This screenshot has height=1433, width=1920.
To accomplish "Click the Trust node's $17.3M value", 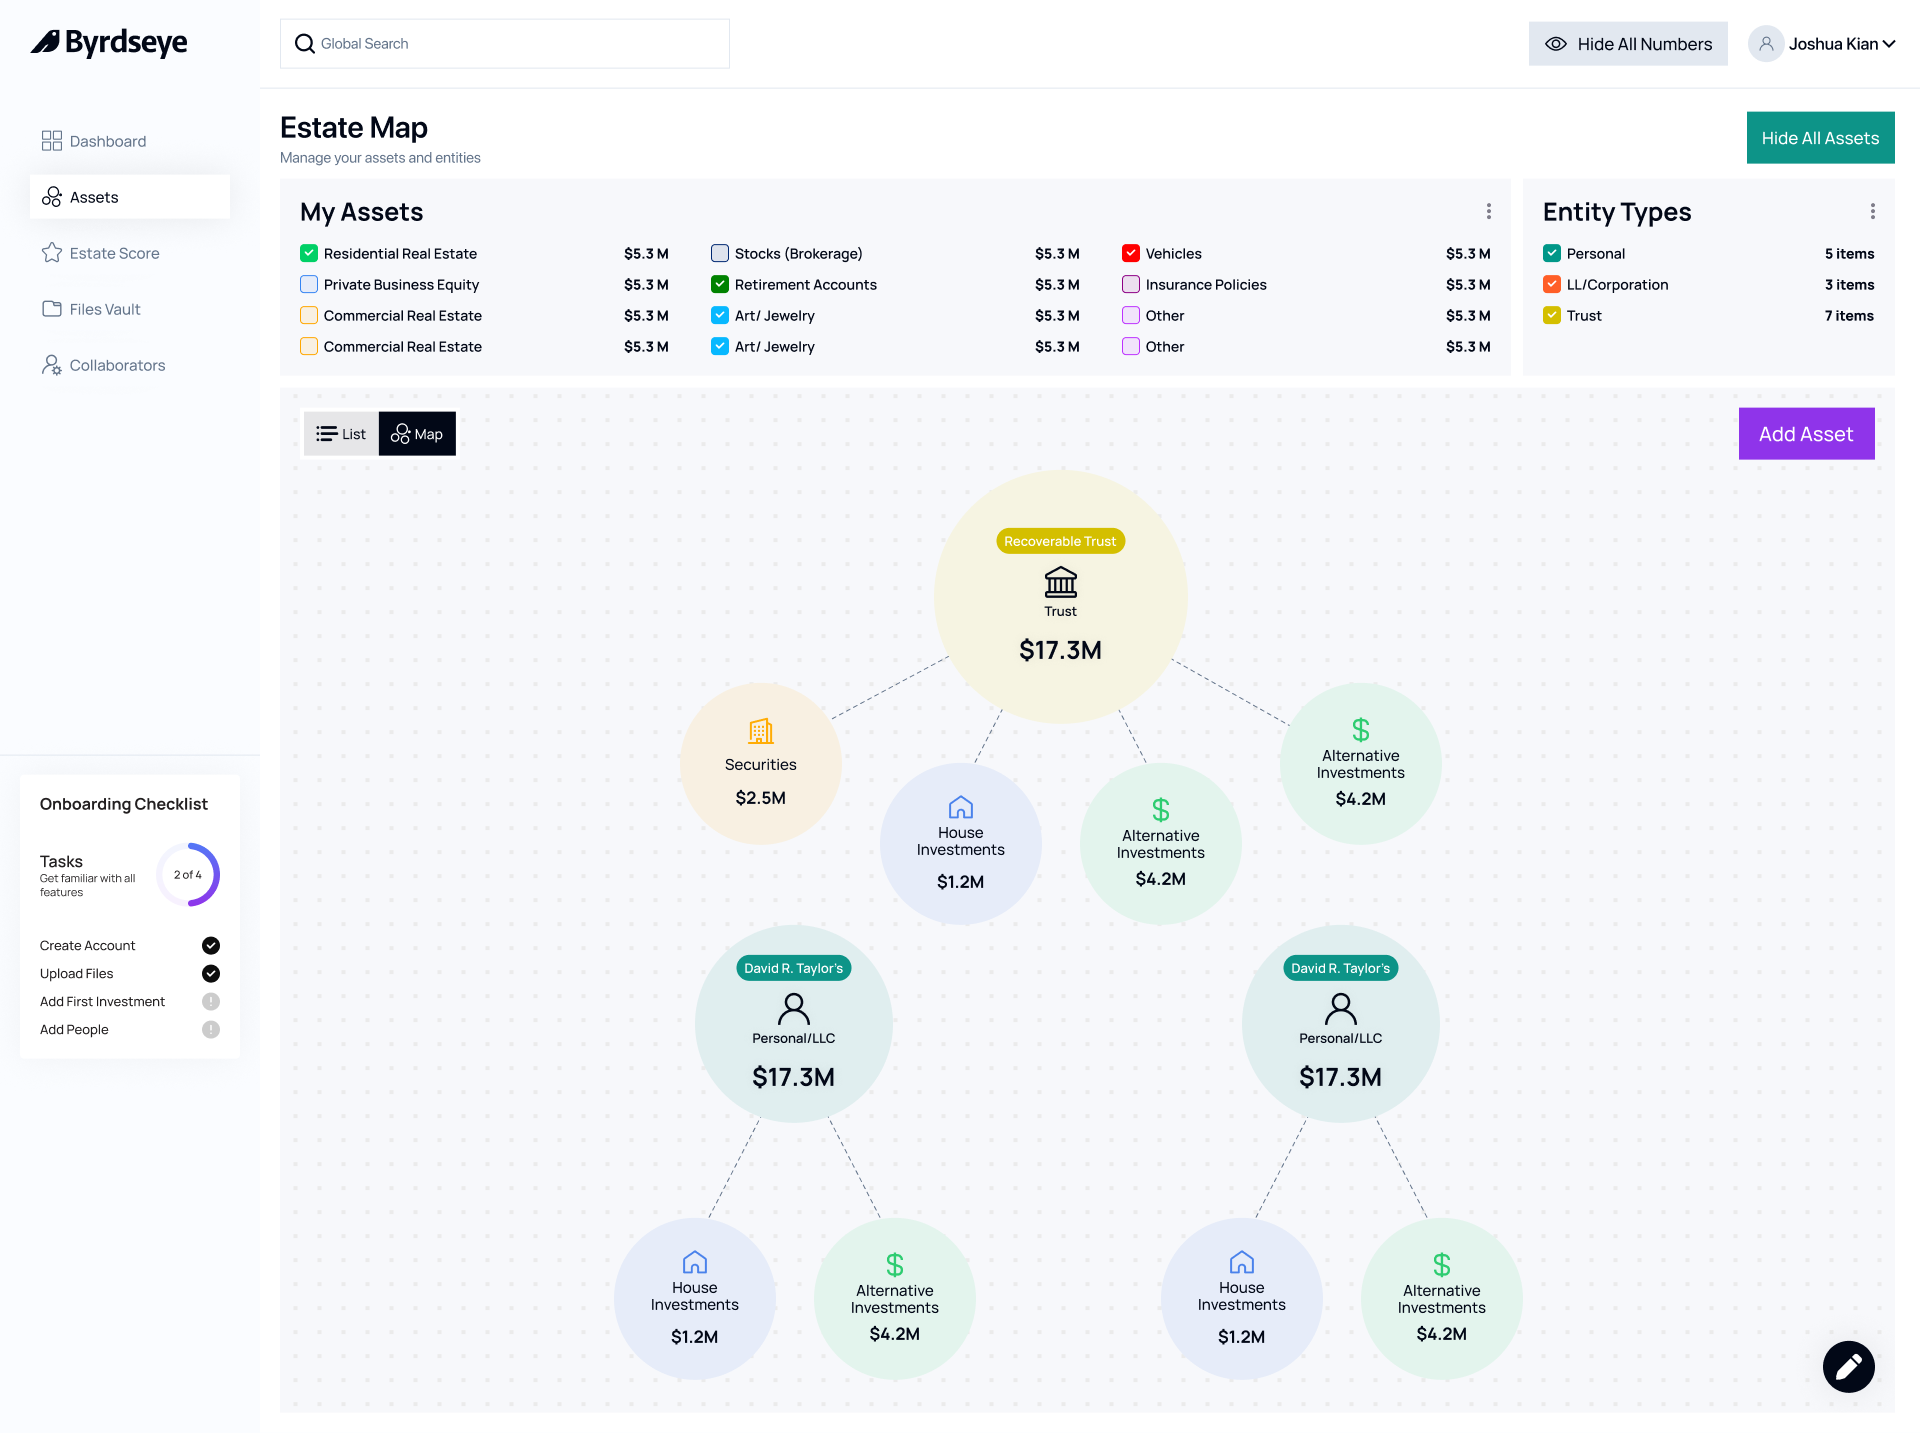I will [1061, 651].
